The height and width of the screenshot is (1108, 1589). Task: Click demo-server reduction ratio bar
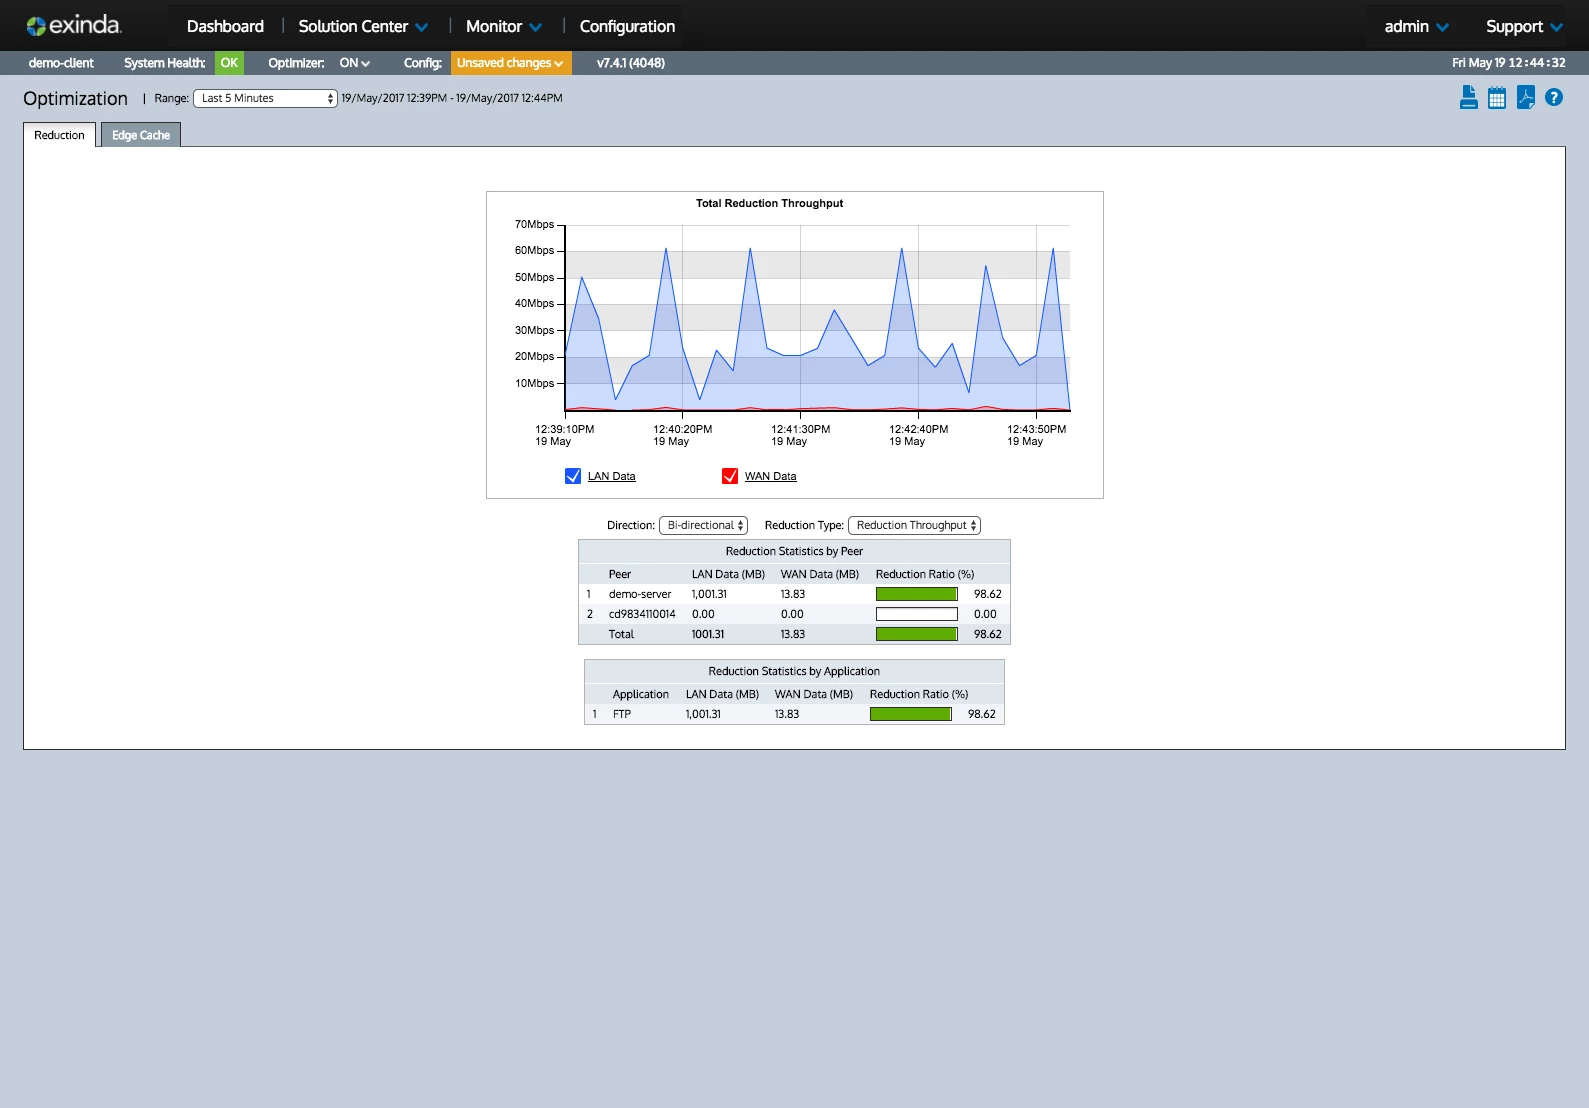point(916,595)
